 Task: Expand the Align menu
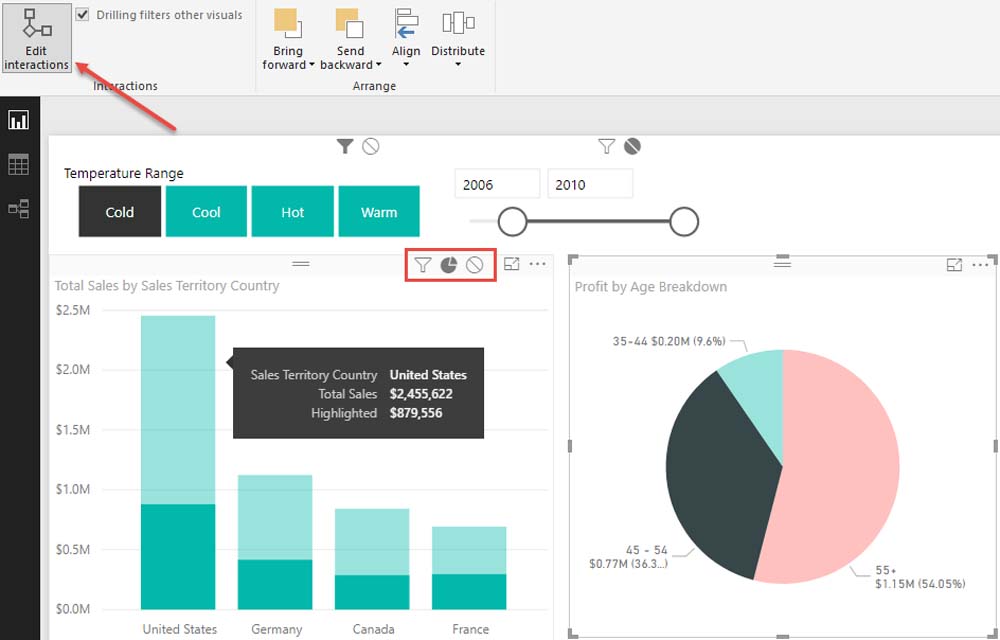coord(406,40)
